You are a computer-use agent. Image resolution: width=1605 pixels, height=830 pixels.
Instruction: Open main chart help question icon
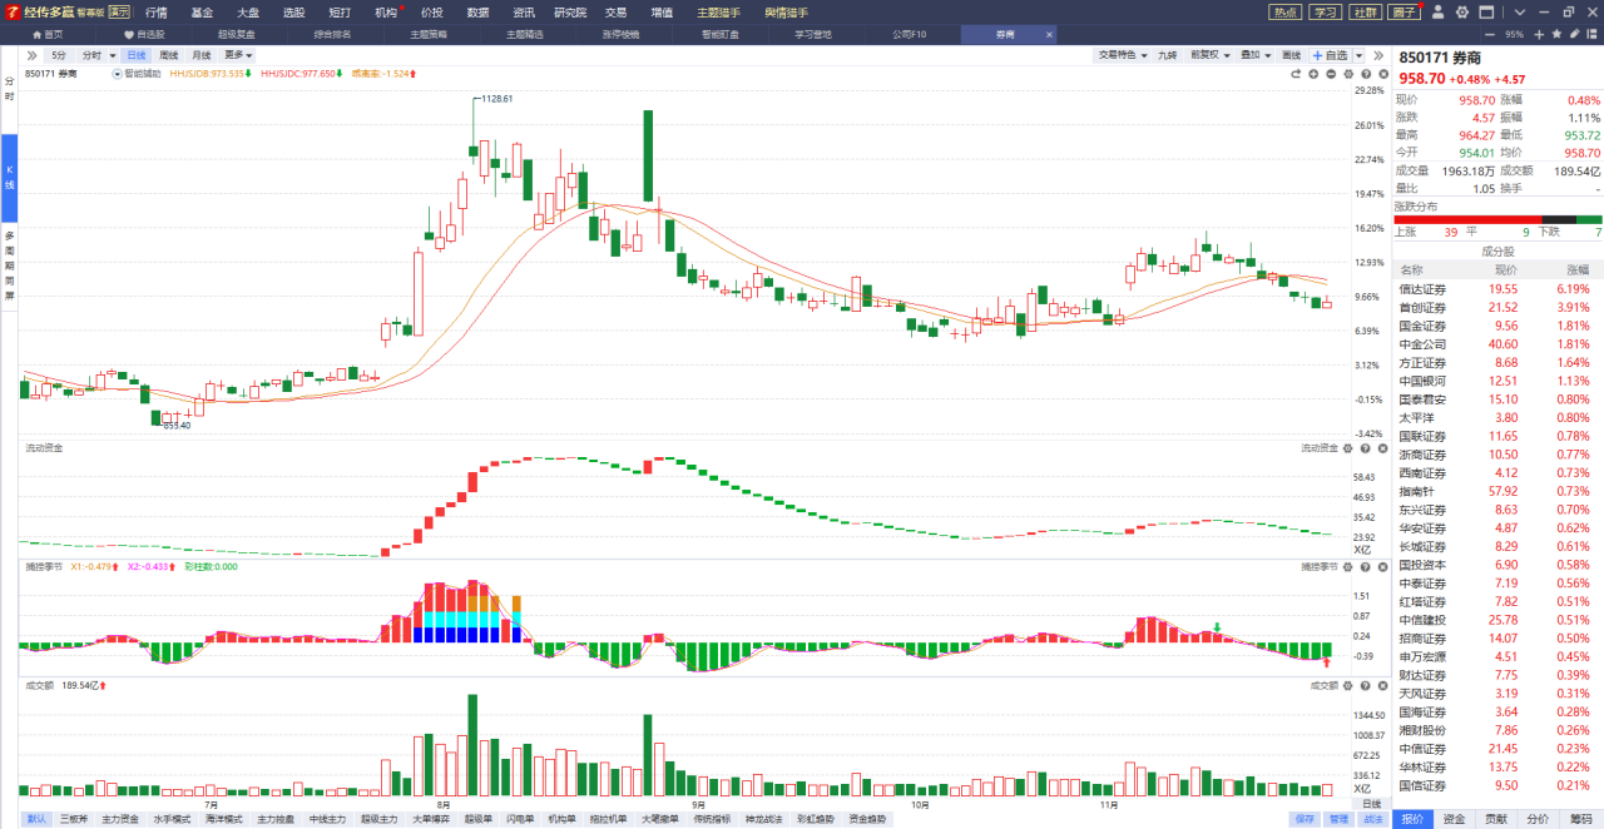[1366, 74]
